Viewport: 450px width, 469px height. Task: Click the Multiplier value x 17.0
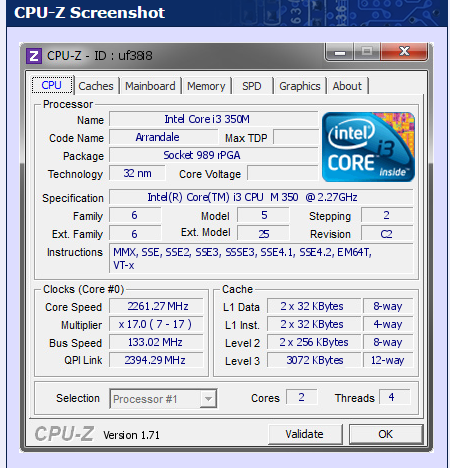click(156, 324)
